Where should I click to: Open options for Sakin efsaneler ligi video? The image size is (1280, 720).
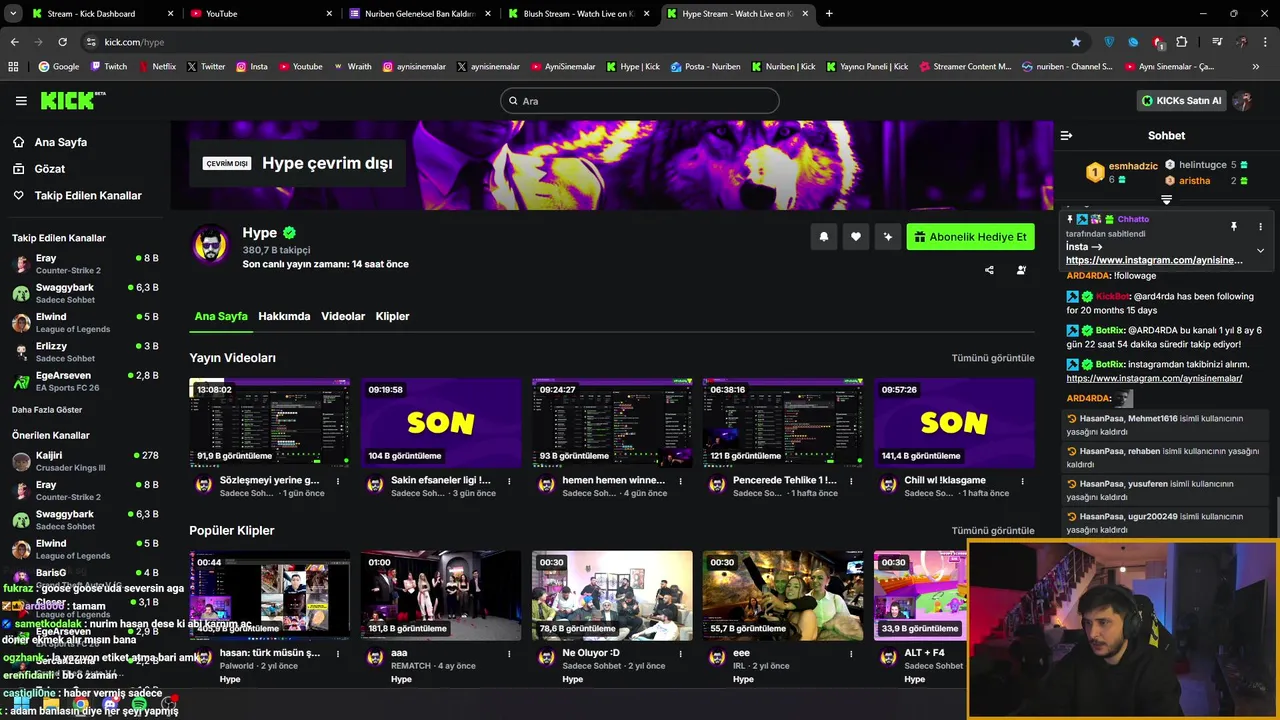509,481
